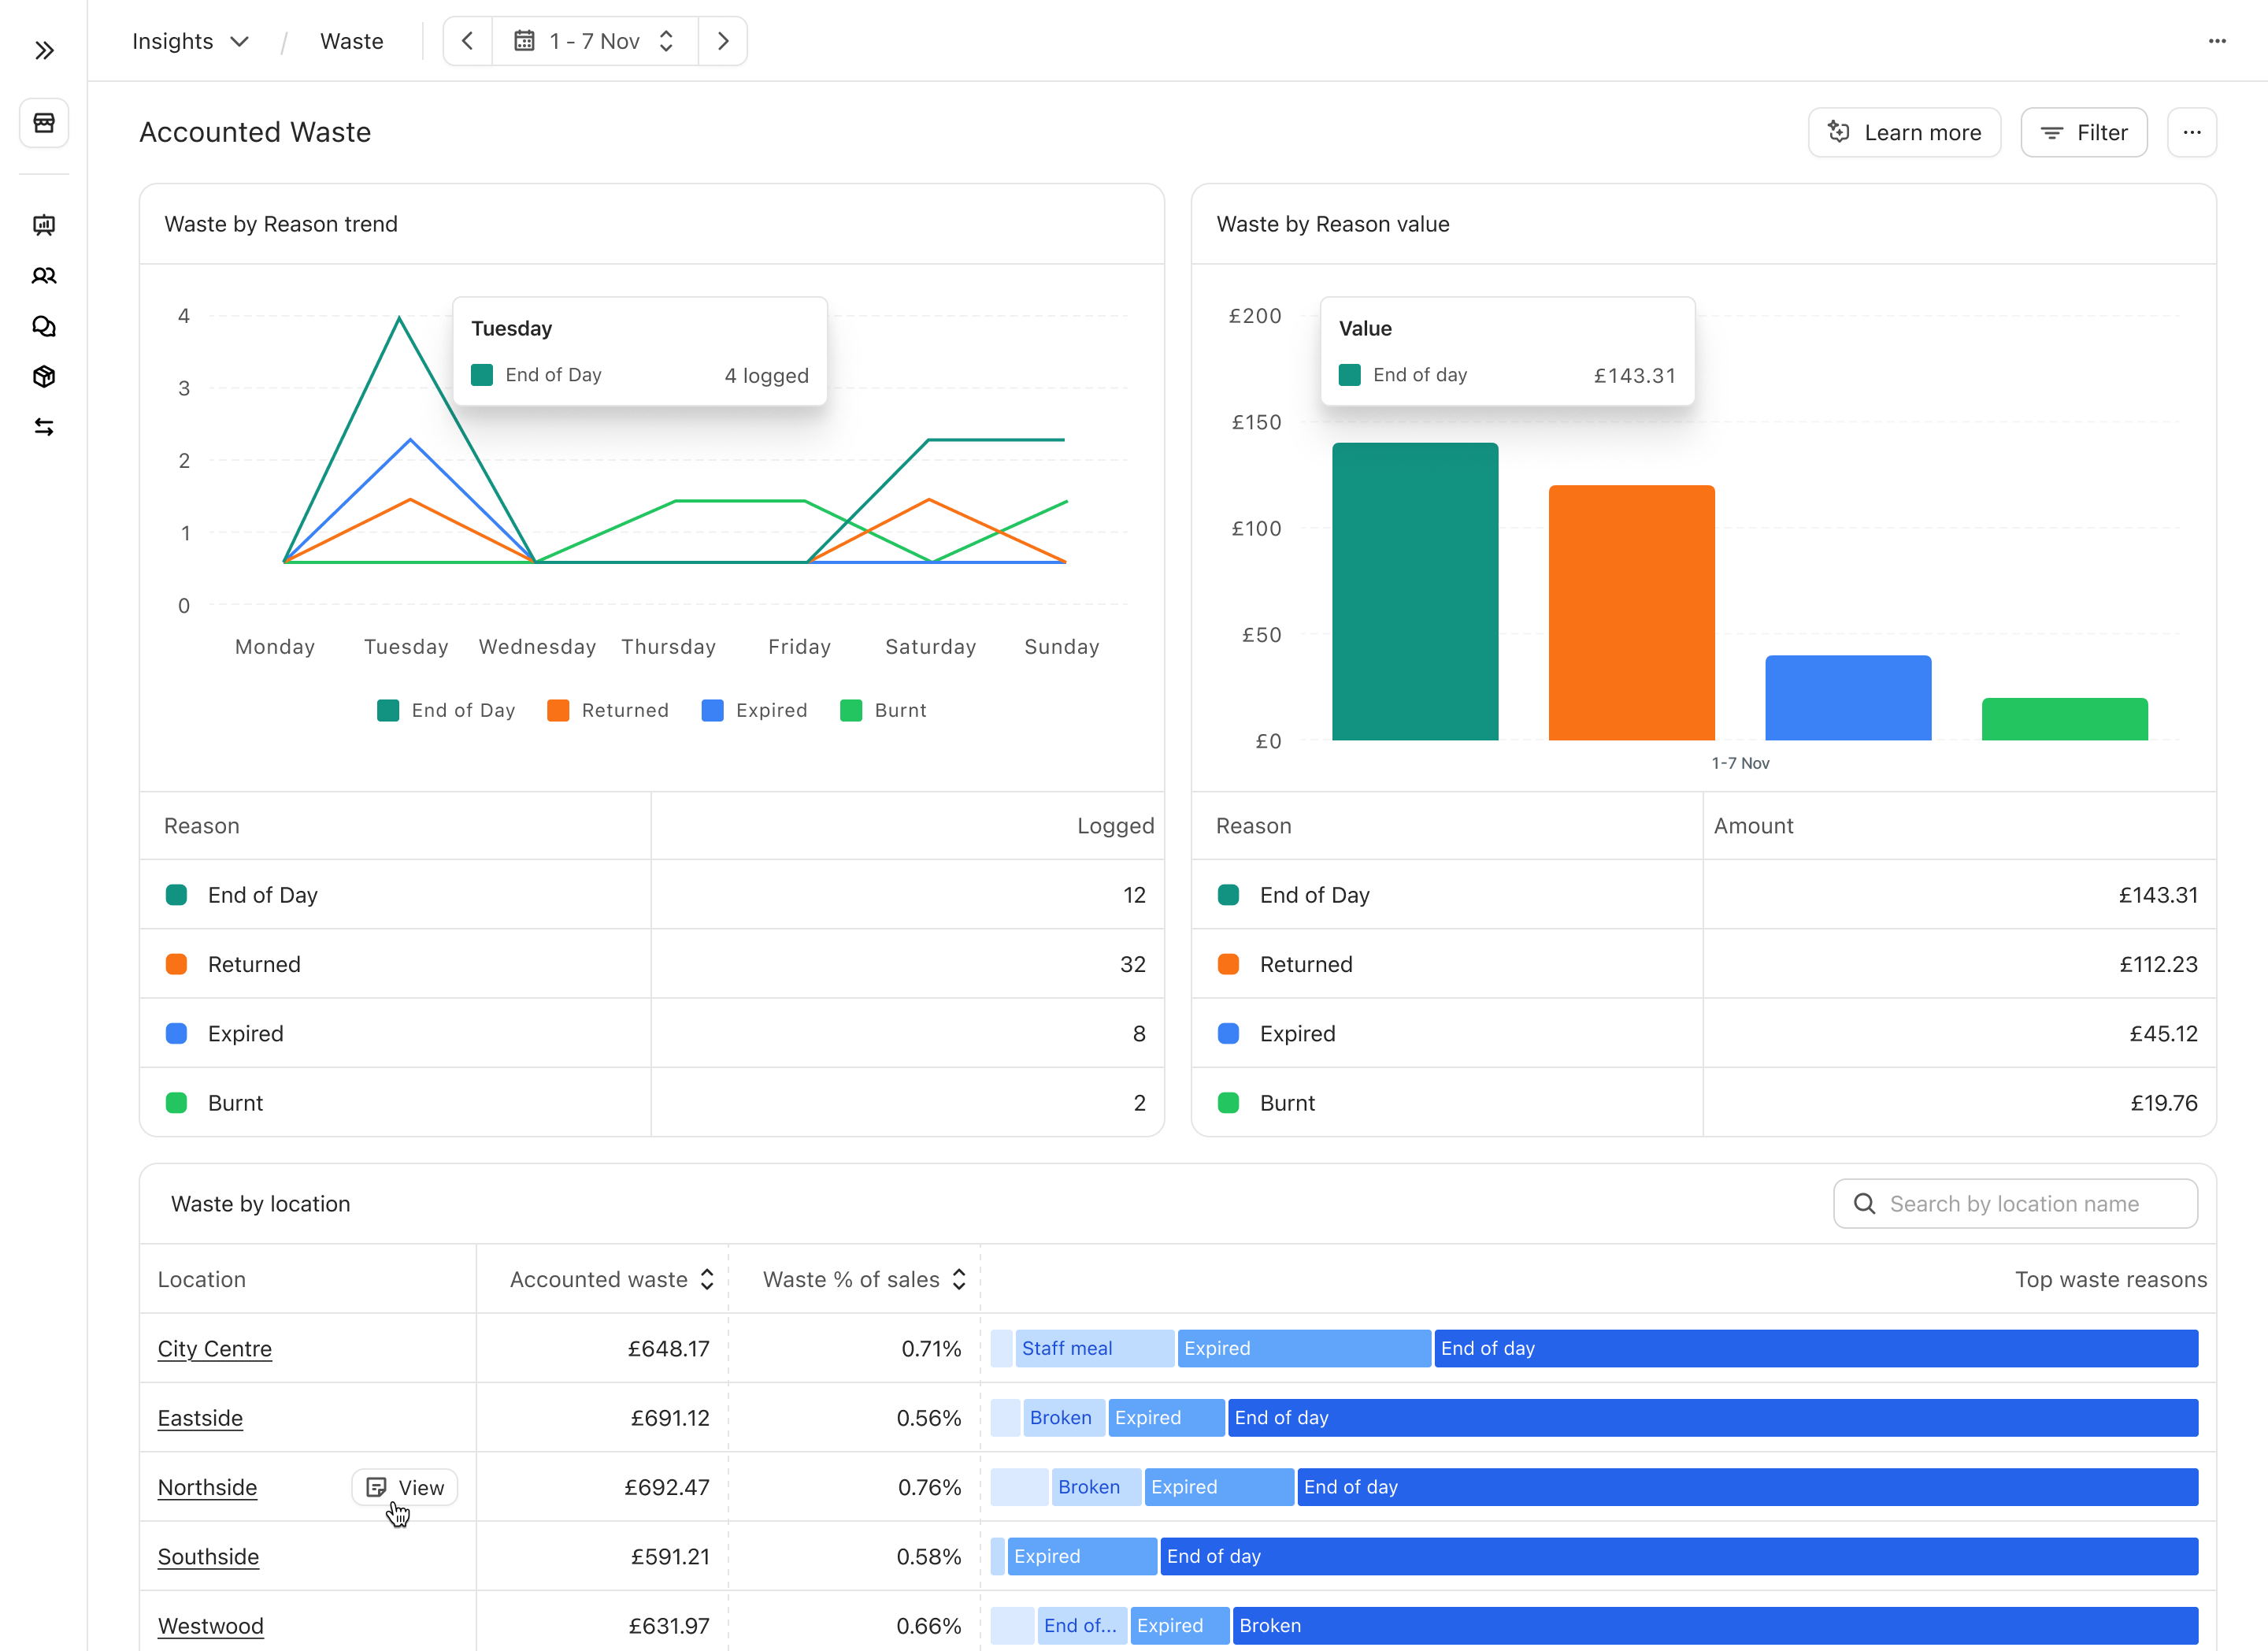Viewport: 2268px width, 1651px height.
Task: Open the Northside View button
Action: pos(405,1488)
